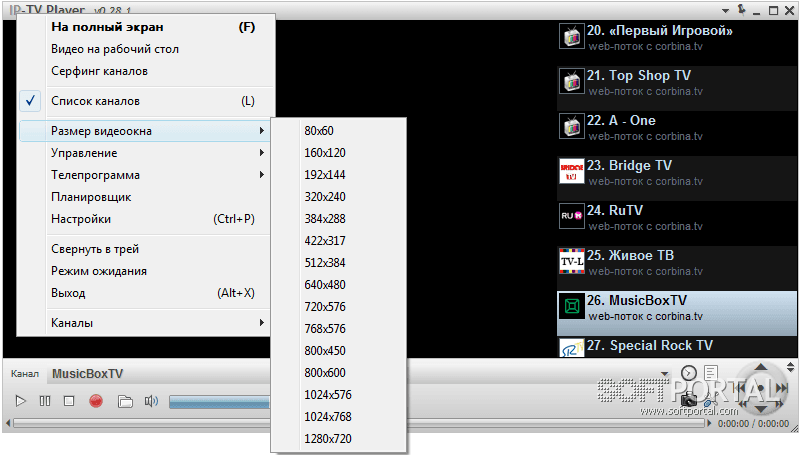803x455 pixels.
Task: Select channel 23. Bridge TV
Action: (677, 178)
